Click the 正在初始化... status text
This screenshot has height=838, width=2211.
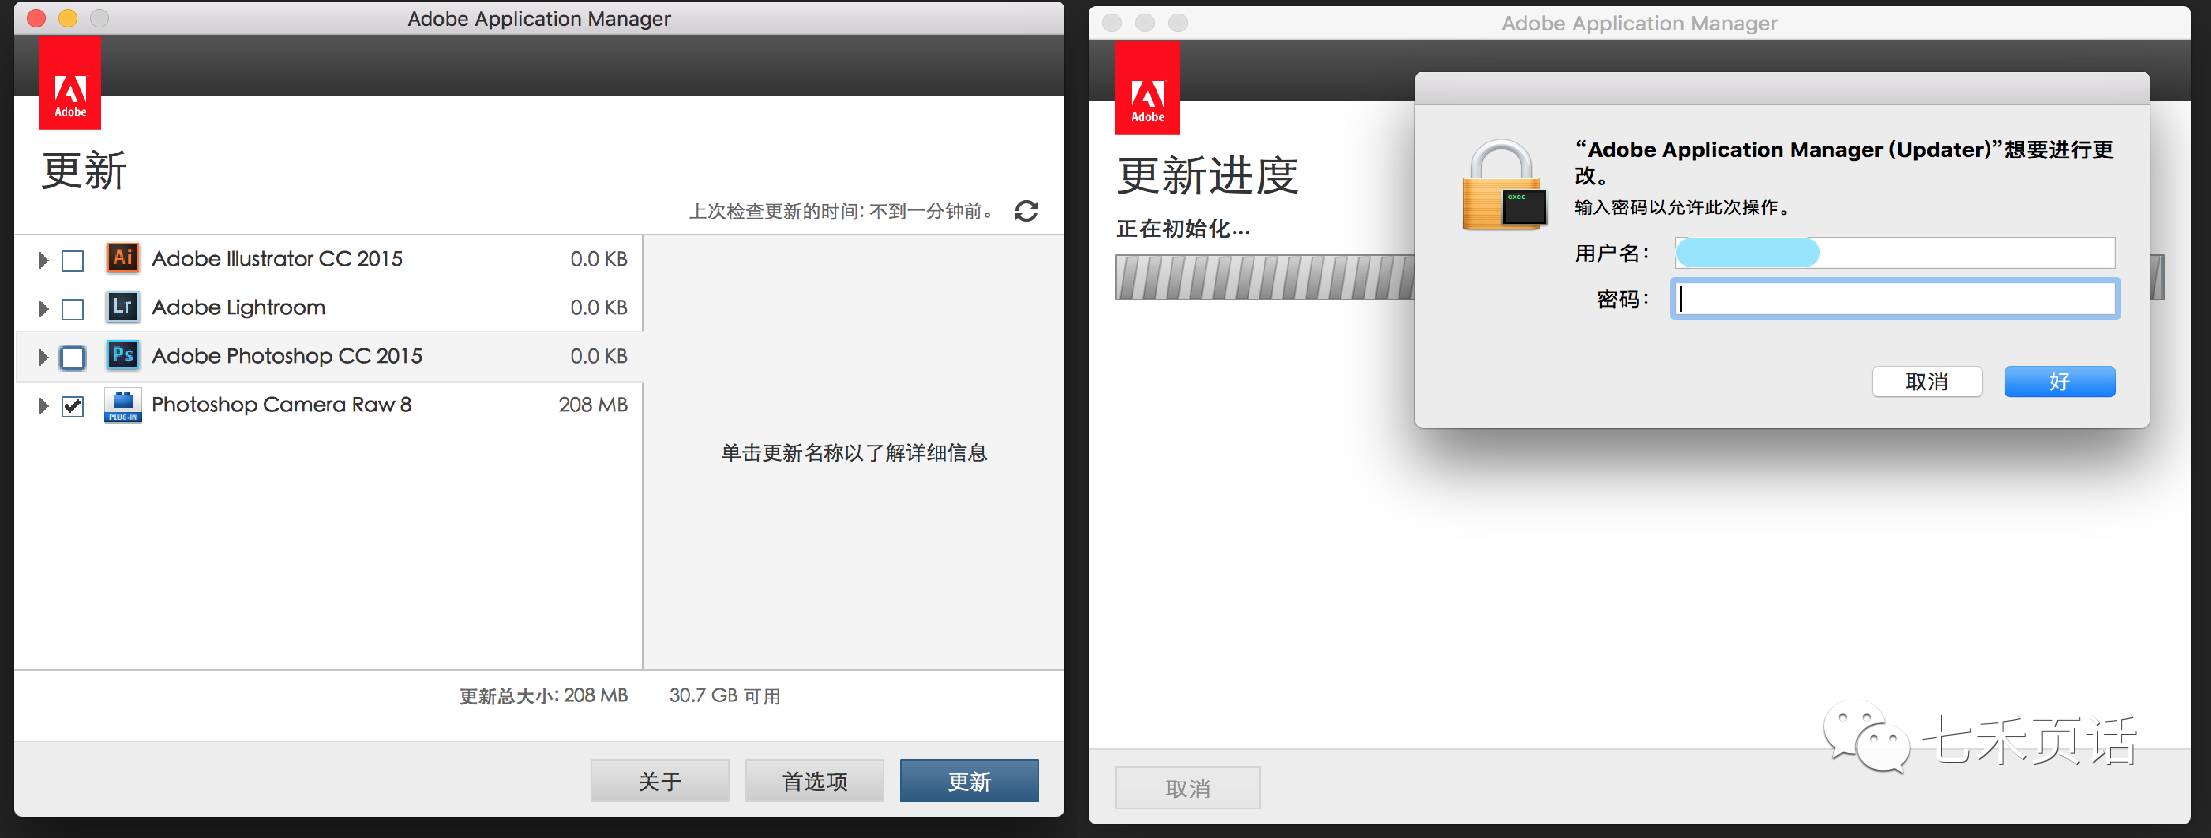(1183, 229)
